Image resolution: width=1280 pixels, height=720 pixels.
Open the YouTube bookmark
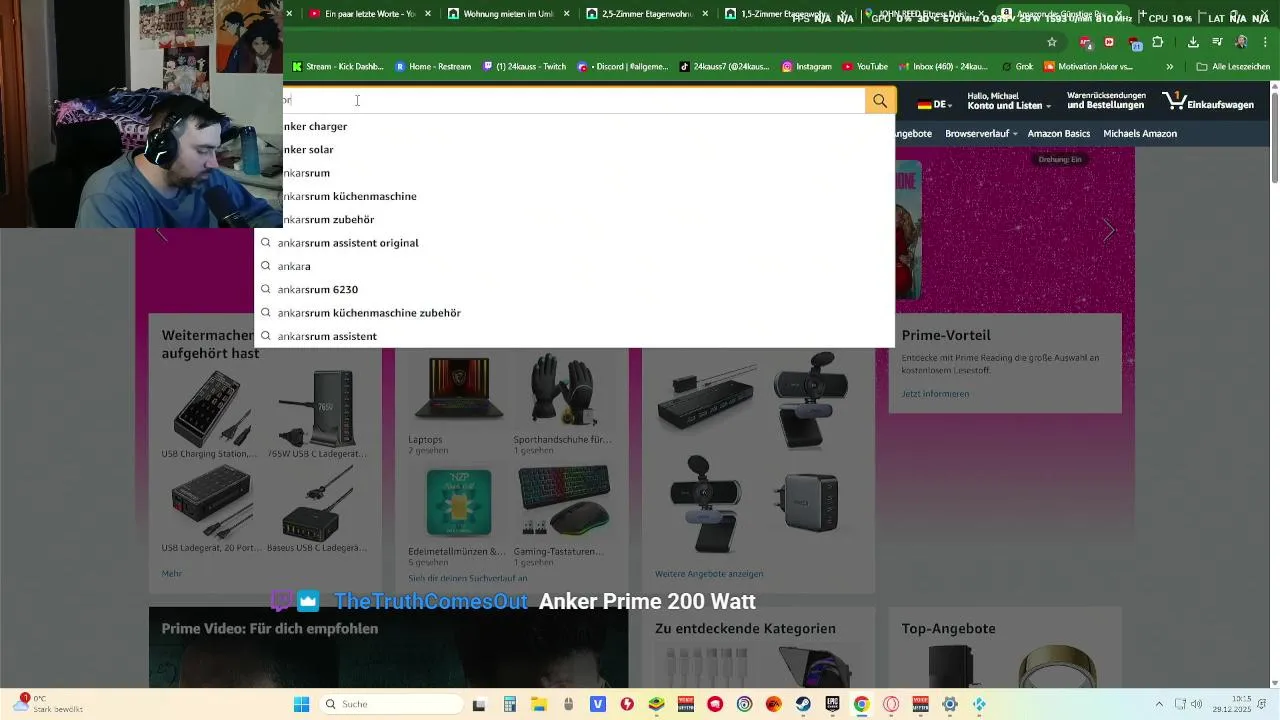tap(865, 66)
